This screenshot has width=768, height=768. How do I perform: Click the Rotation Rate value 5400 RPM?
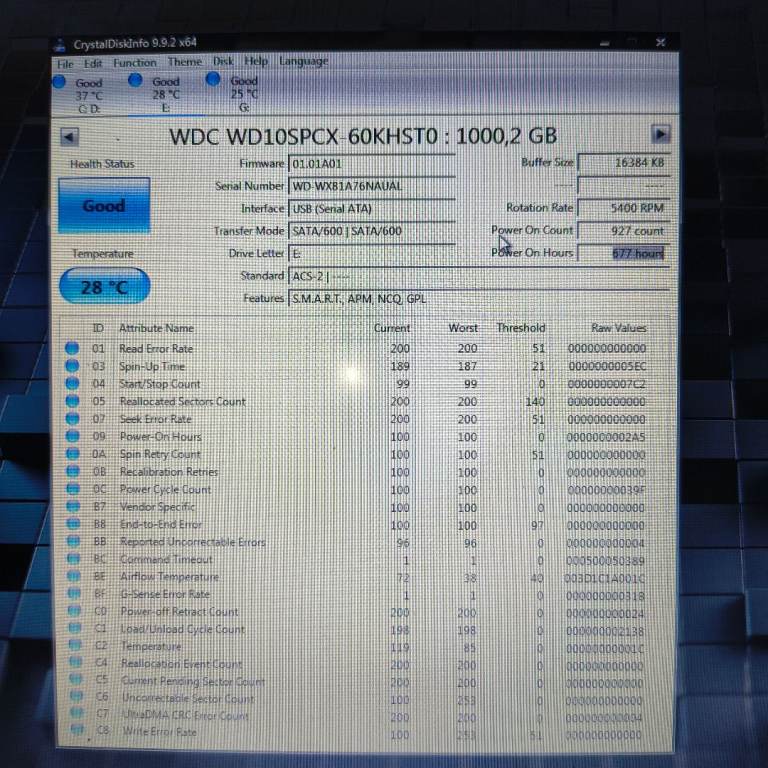click(x=623, y=208)
